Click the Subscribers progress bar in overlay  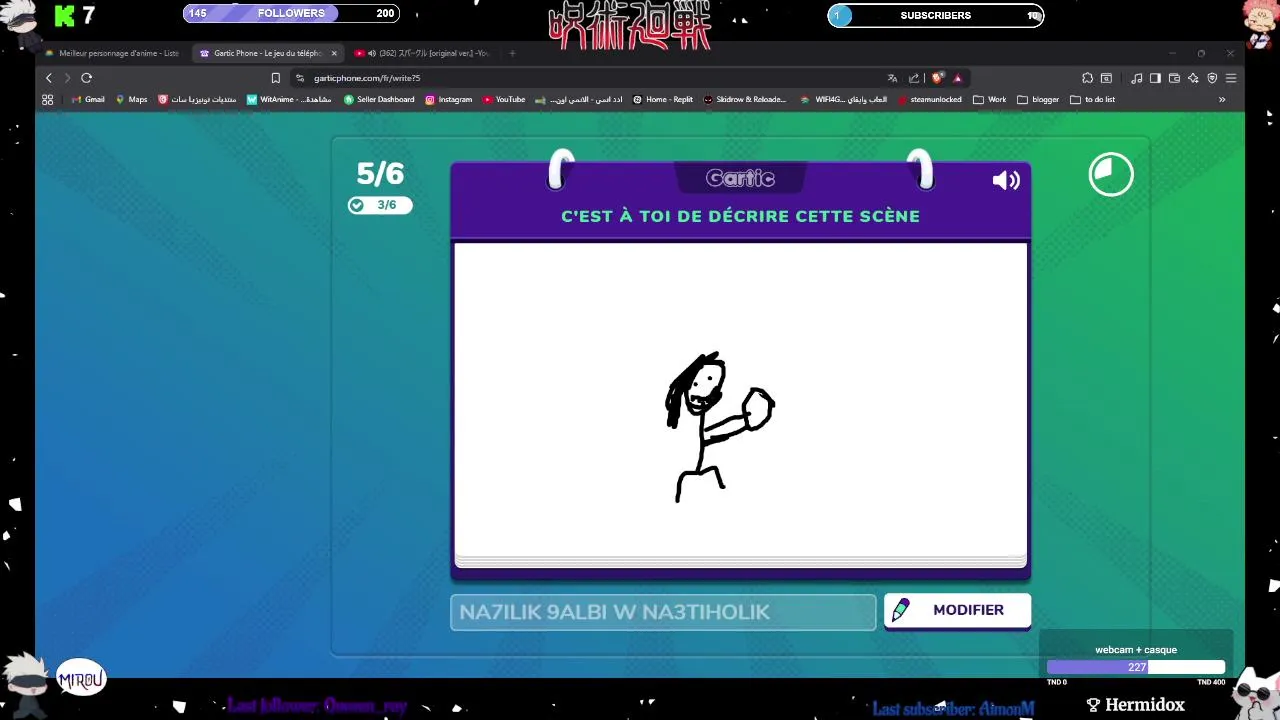(936, 15)
